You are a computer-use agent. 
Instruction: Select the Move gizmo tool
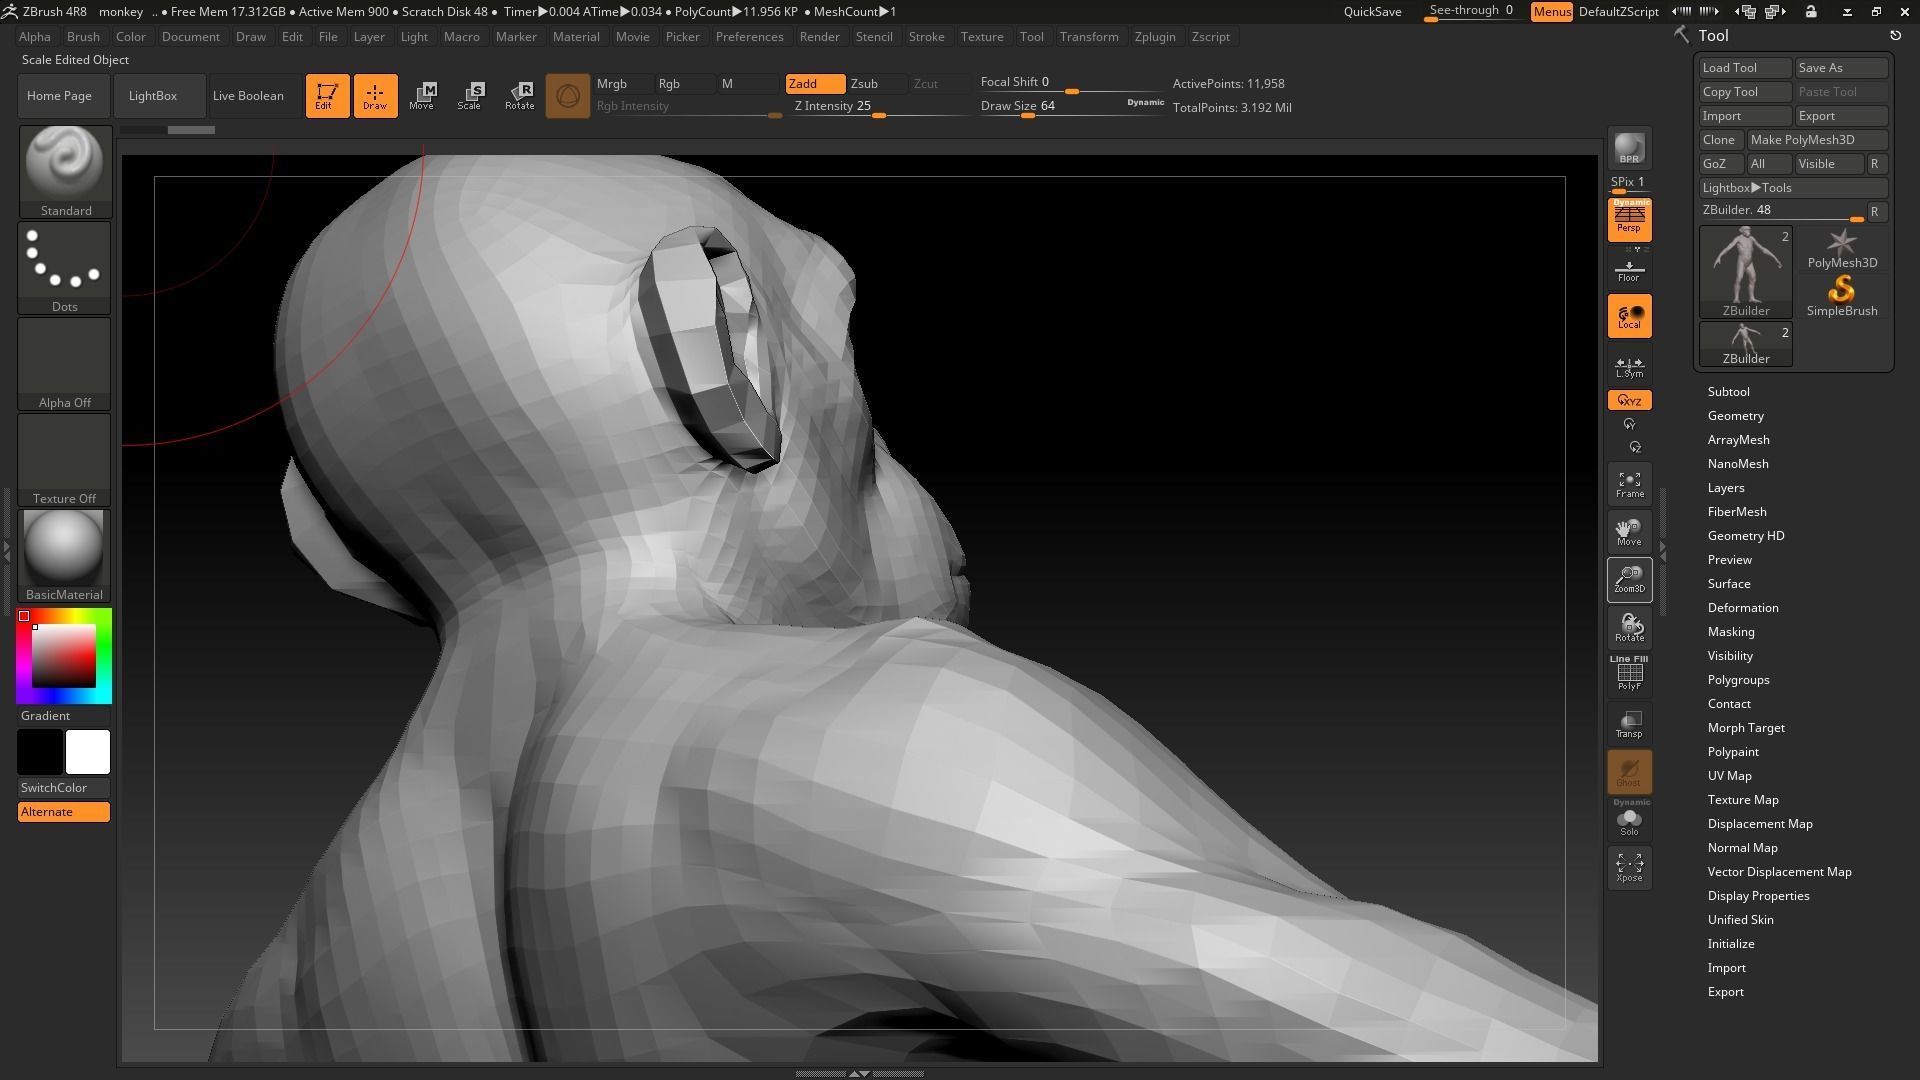click(x=422, y=96)
